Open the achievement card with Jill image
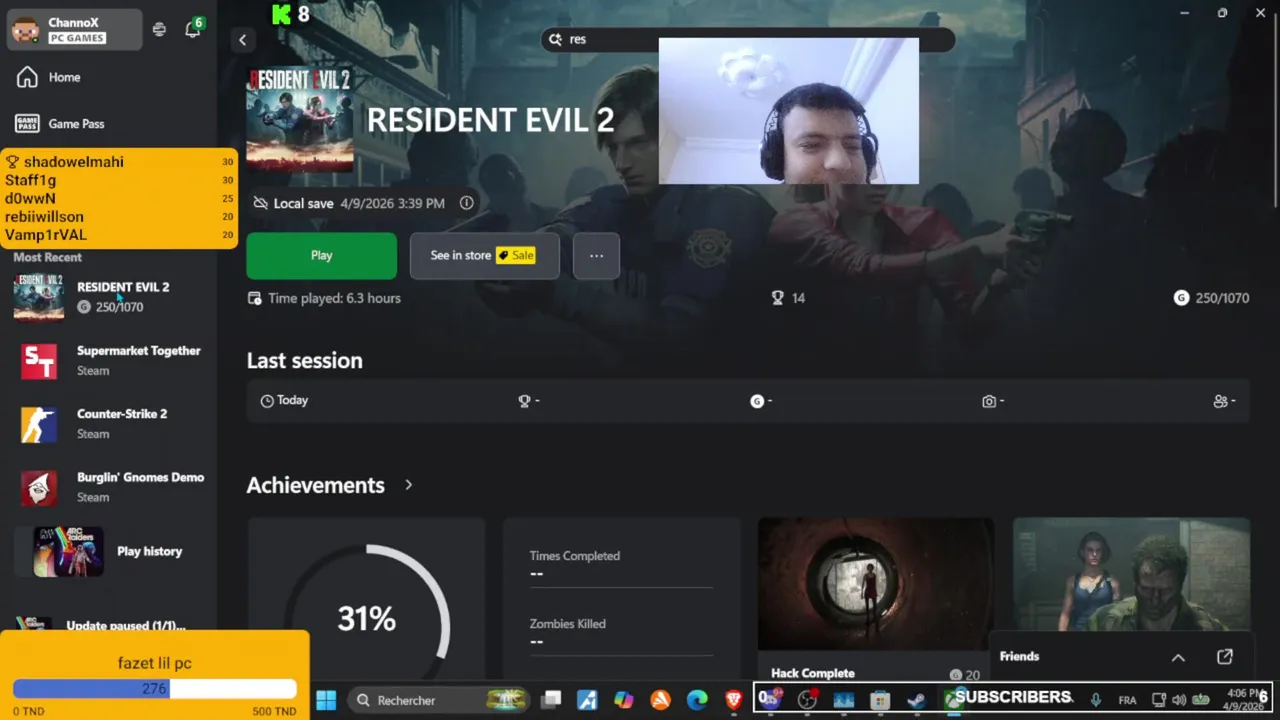1280x720 pixels. 1131,575
